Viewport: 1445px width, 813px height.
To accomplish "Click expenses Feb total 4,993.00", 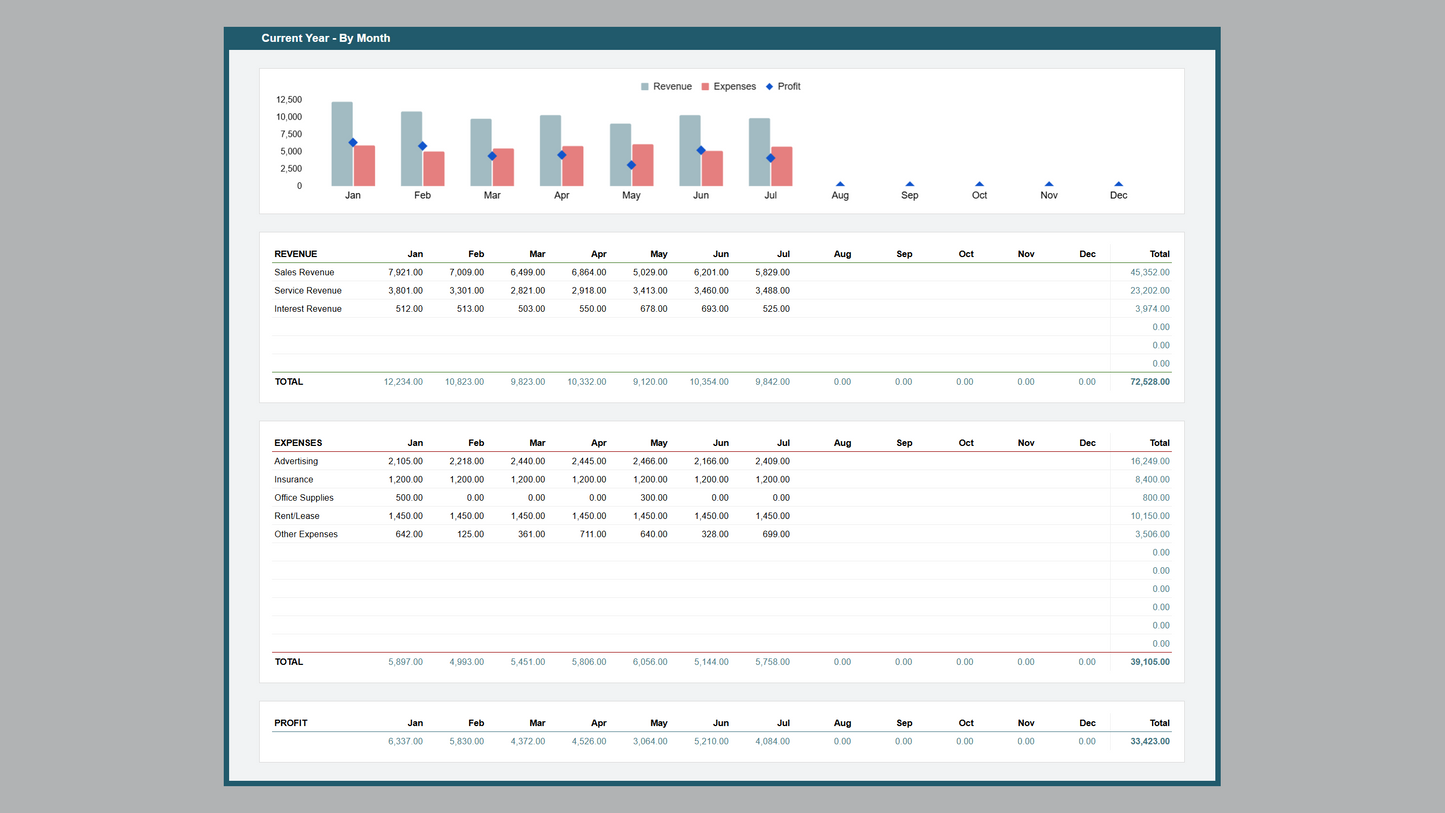I will [466, 662].
